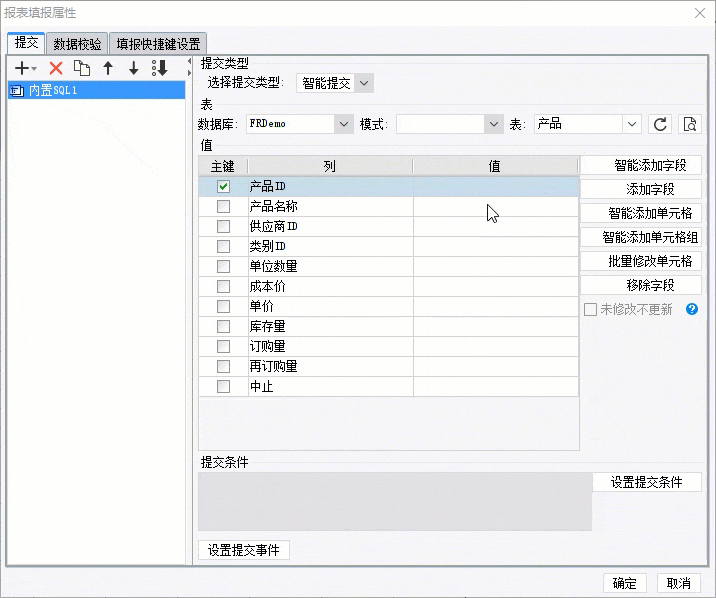Click the 添加字段 button
The height and width of the screenshot is (598, 716).
pos(641,189)
